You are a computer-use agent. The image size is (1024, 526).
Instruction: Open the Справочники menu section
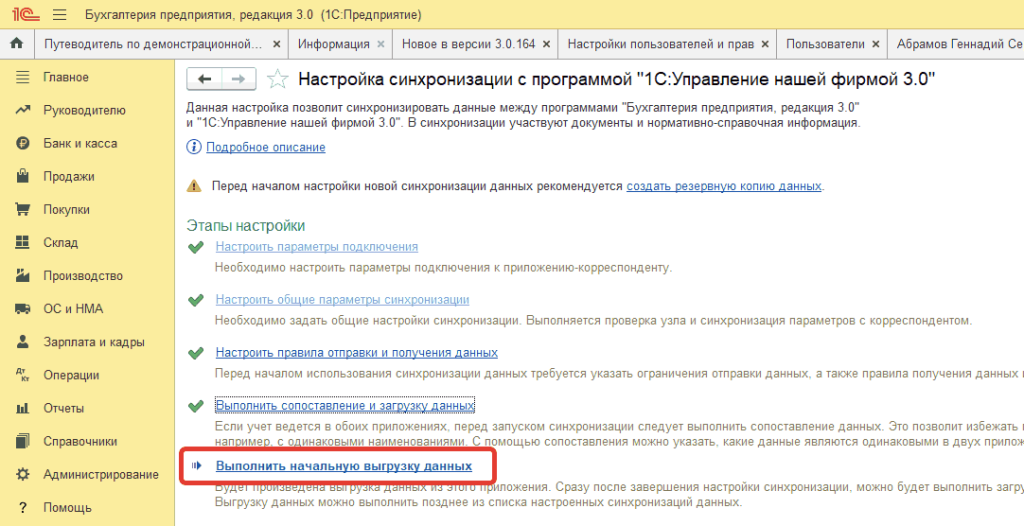click(80, 441)
